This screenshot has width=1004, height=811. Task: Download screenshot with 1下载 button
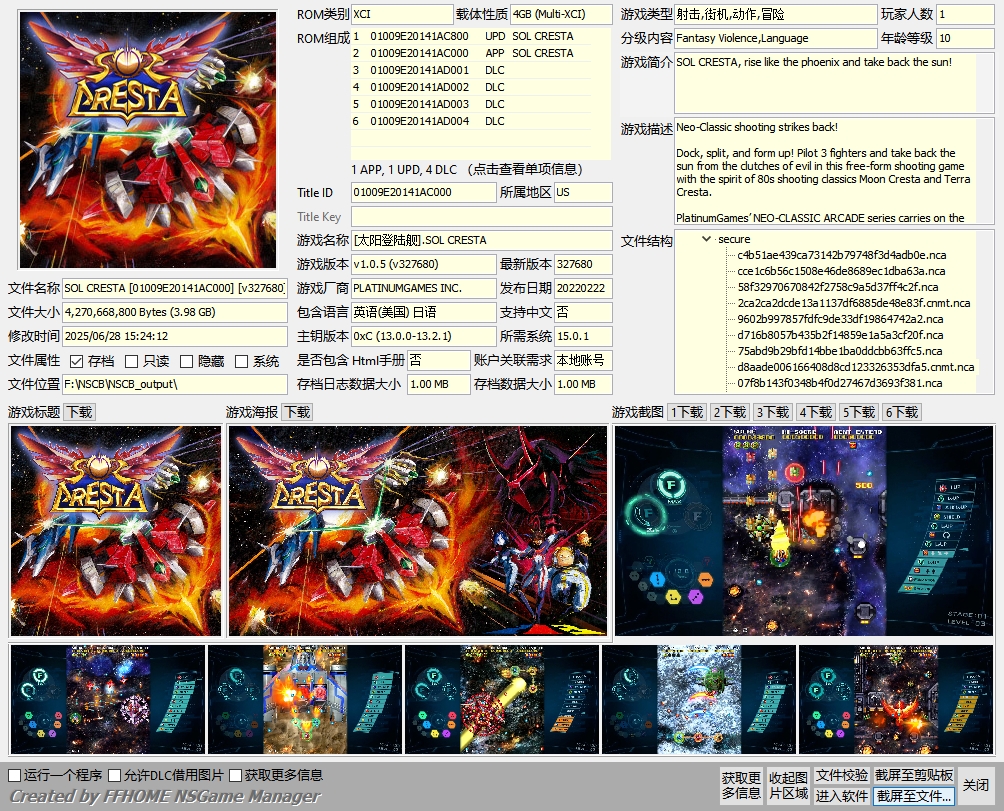[x=687, y=412]
